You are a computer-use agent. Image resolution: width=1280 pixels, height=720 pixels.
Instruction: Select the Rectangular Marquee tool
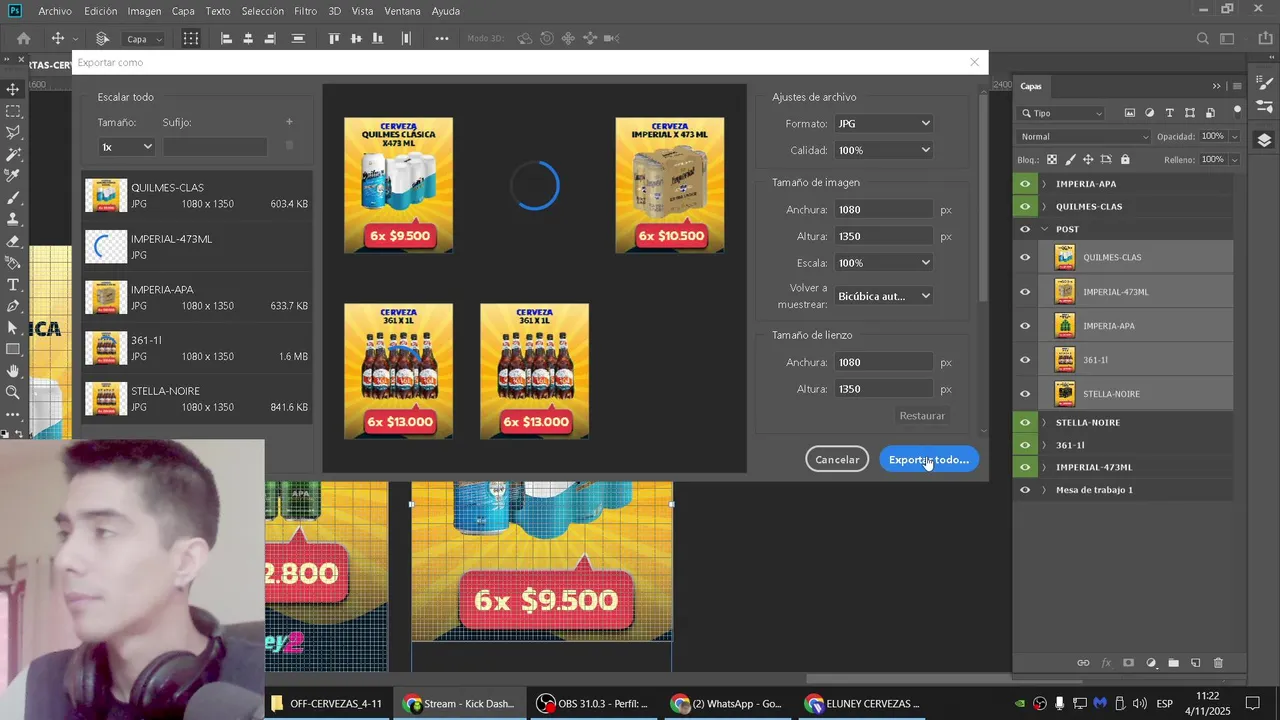13,111
